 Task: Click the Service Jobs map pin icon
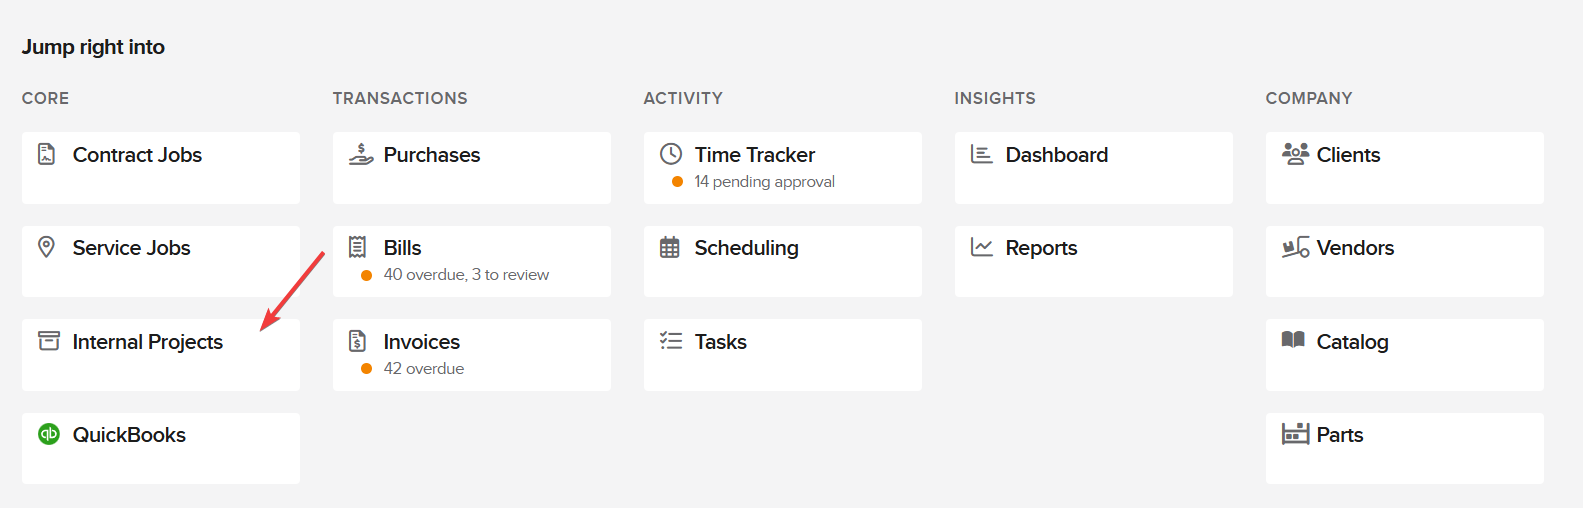(x=46, y=247)
